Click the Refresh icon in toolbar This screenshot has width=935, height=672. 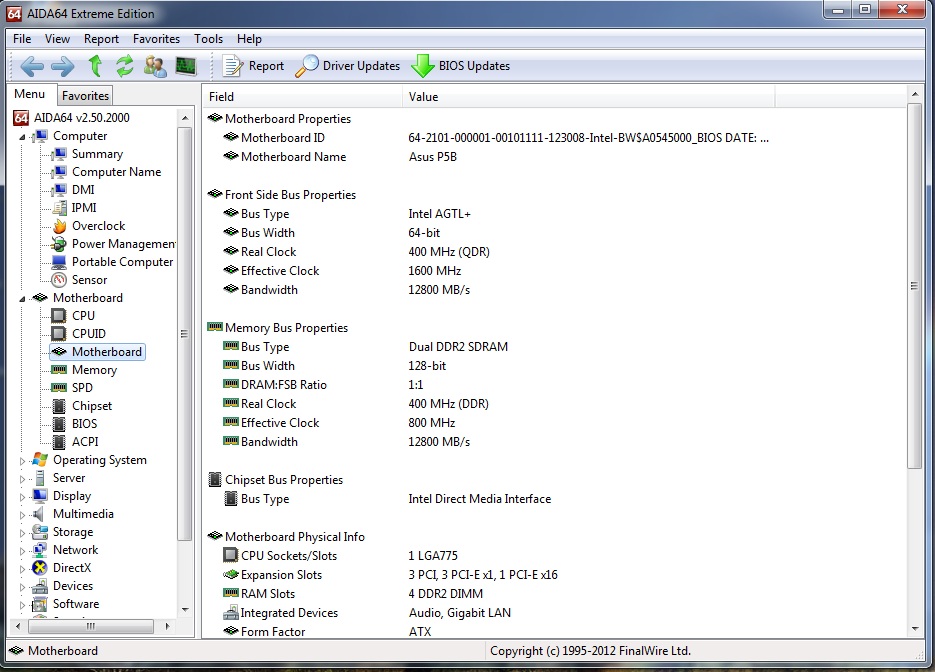click(124, 66)
